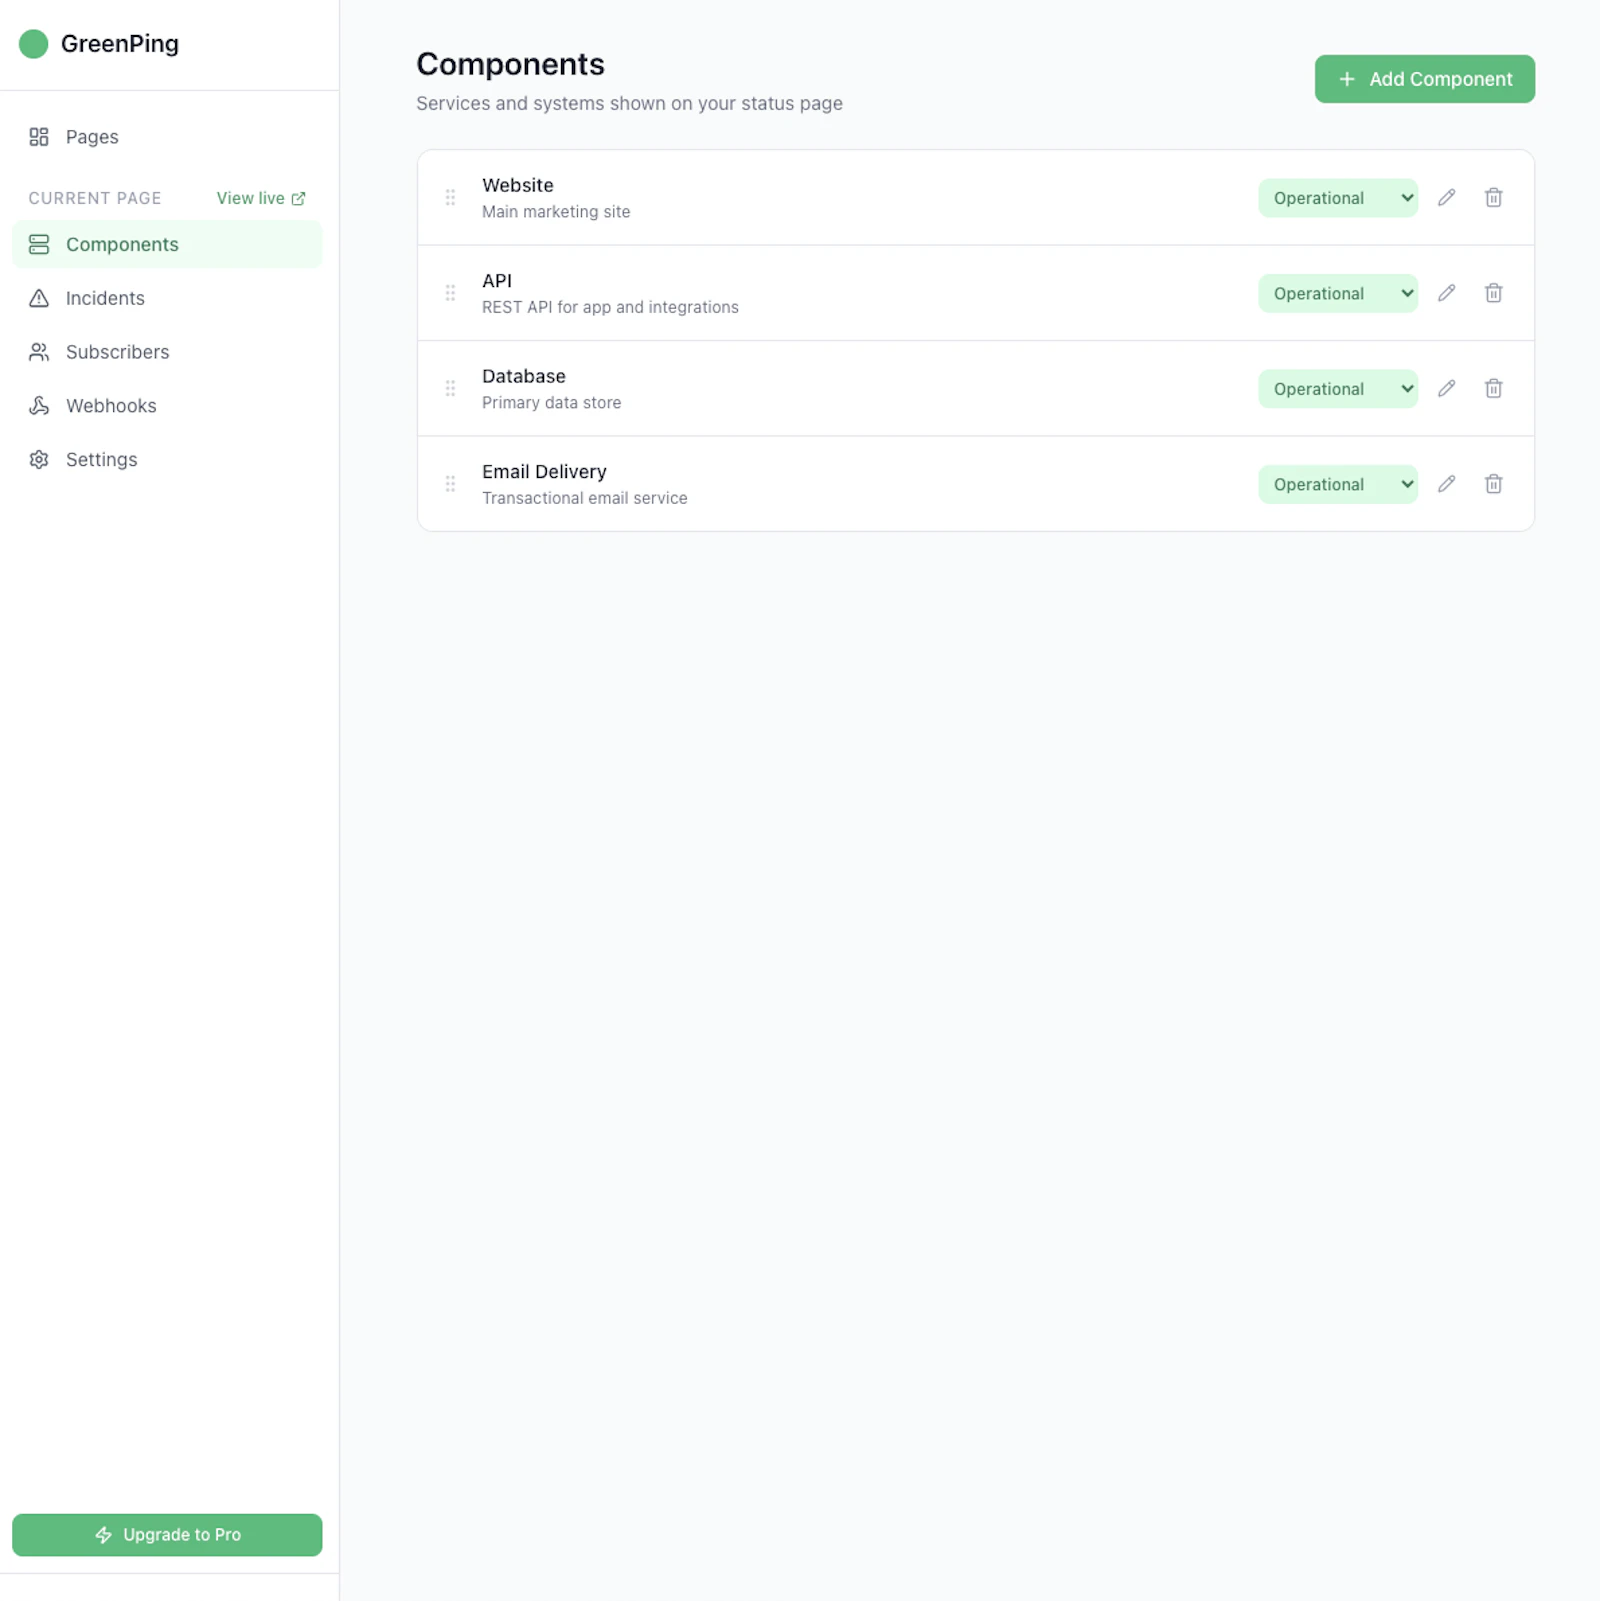Viewport: 1600px width, 1601px height.
Task: Click 'Primary data store' description
Action: [x=551, y=403]
